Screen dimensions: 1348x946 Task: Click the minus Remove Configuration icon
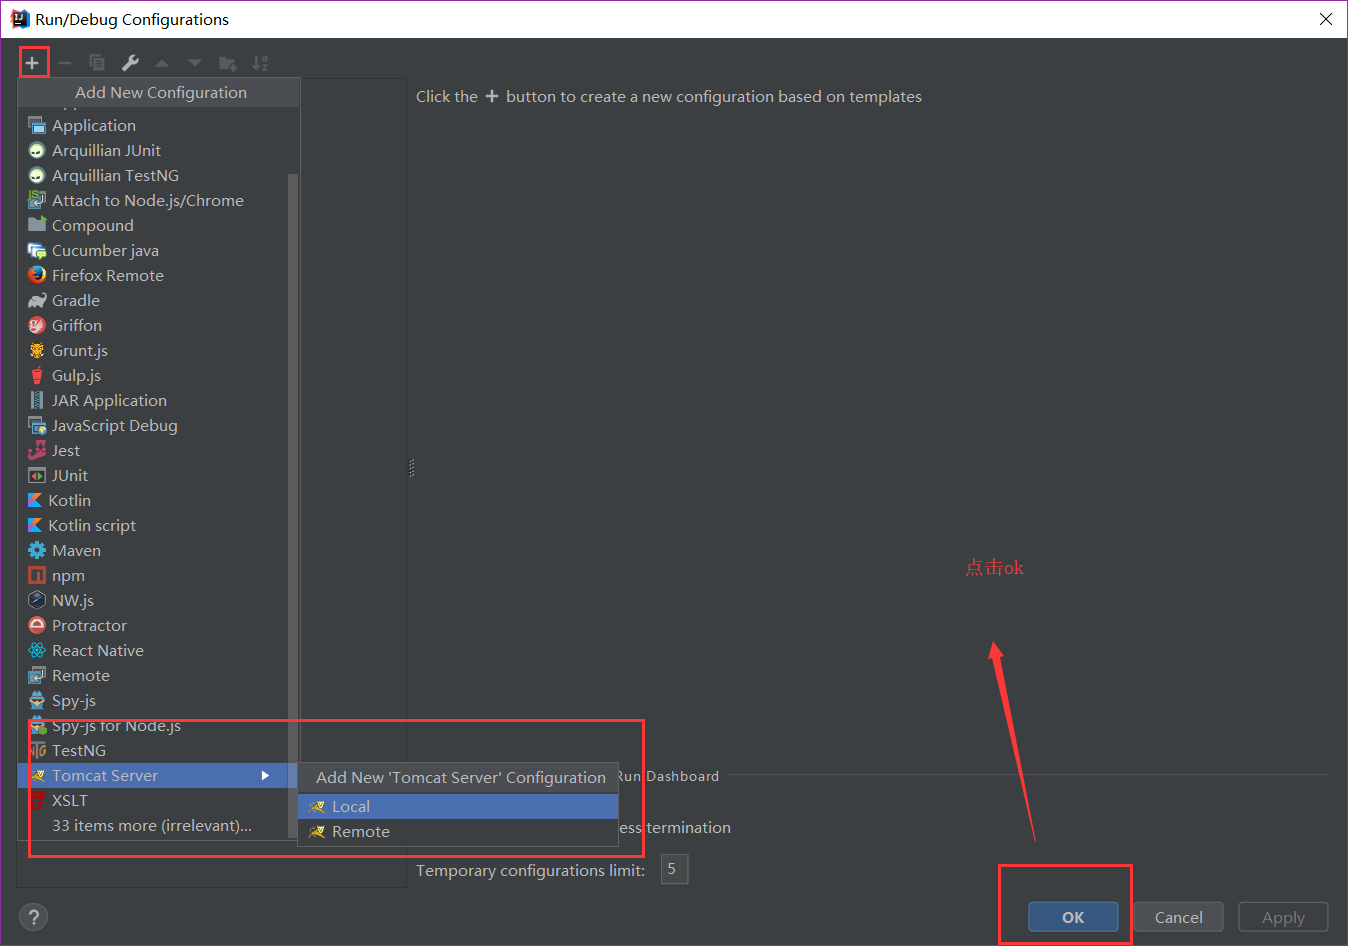coord(65,63)
